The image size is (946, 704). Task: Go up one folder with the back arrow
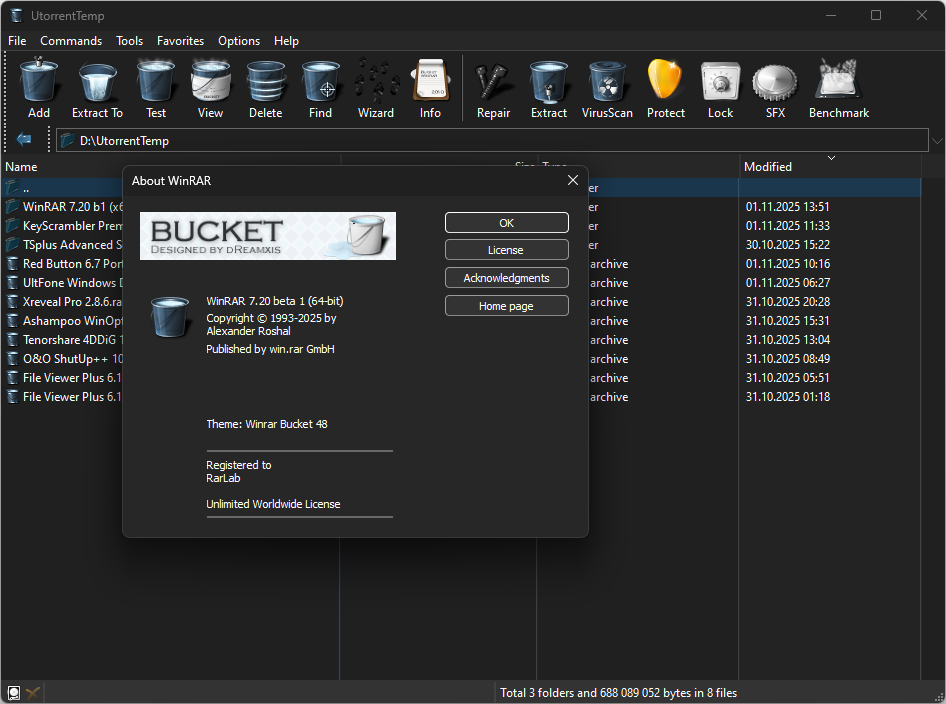point(24,139)
